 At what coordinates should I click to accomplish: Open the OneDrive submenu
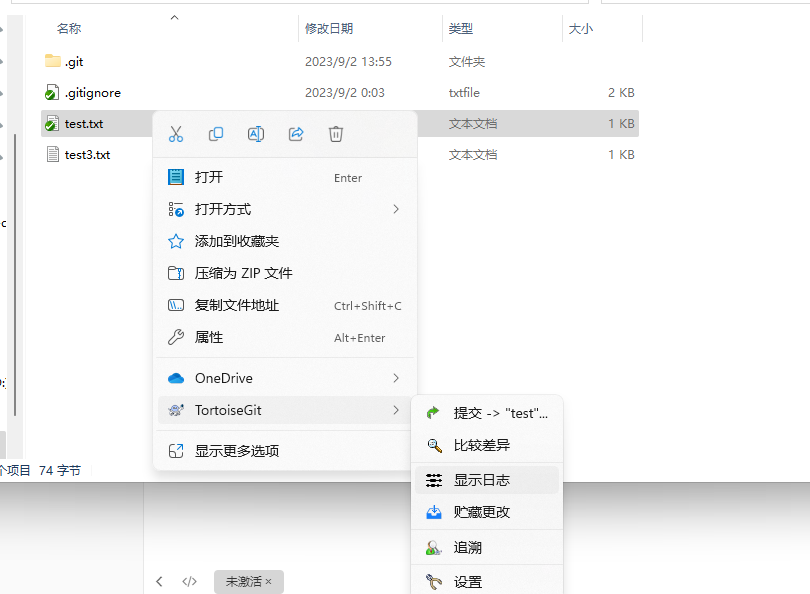[x=285, y=378]
